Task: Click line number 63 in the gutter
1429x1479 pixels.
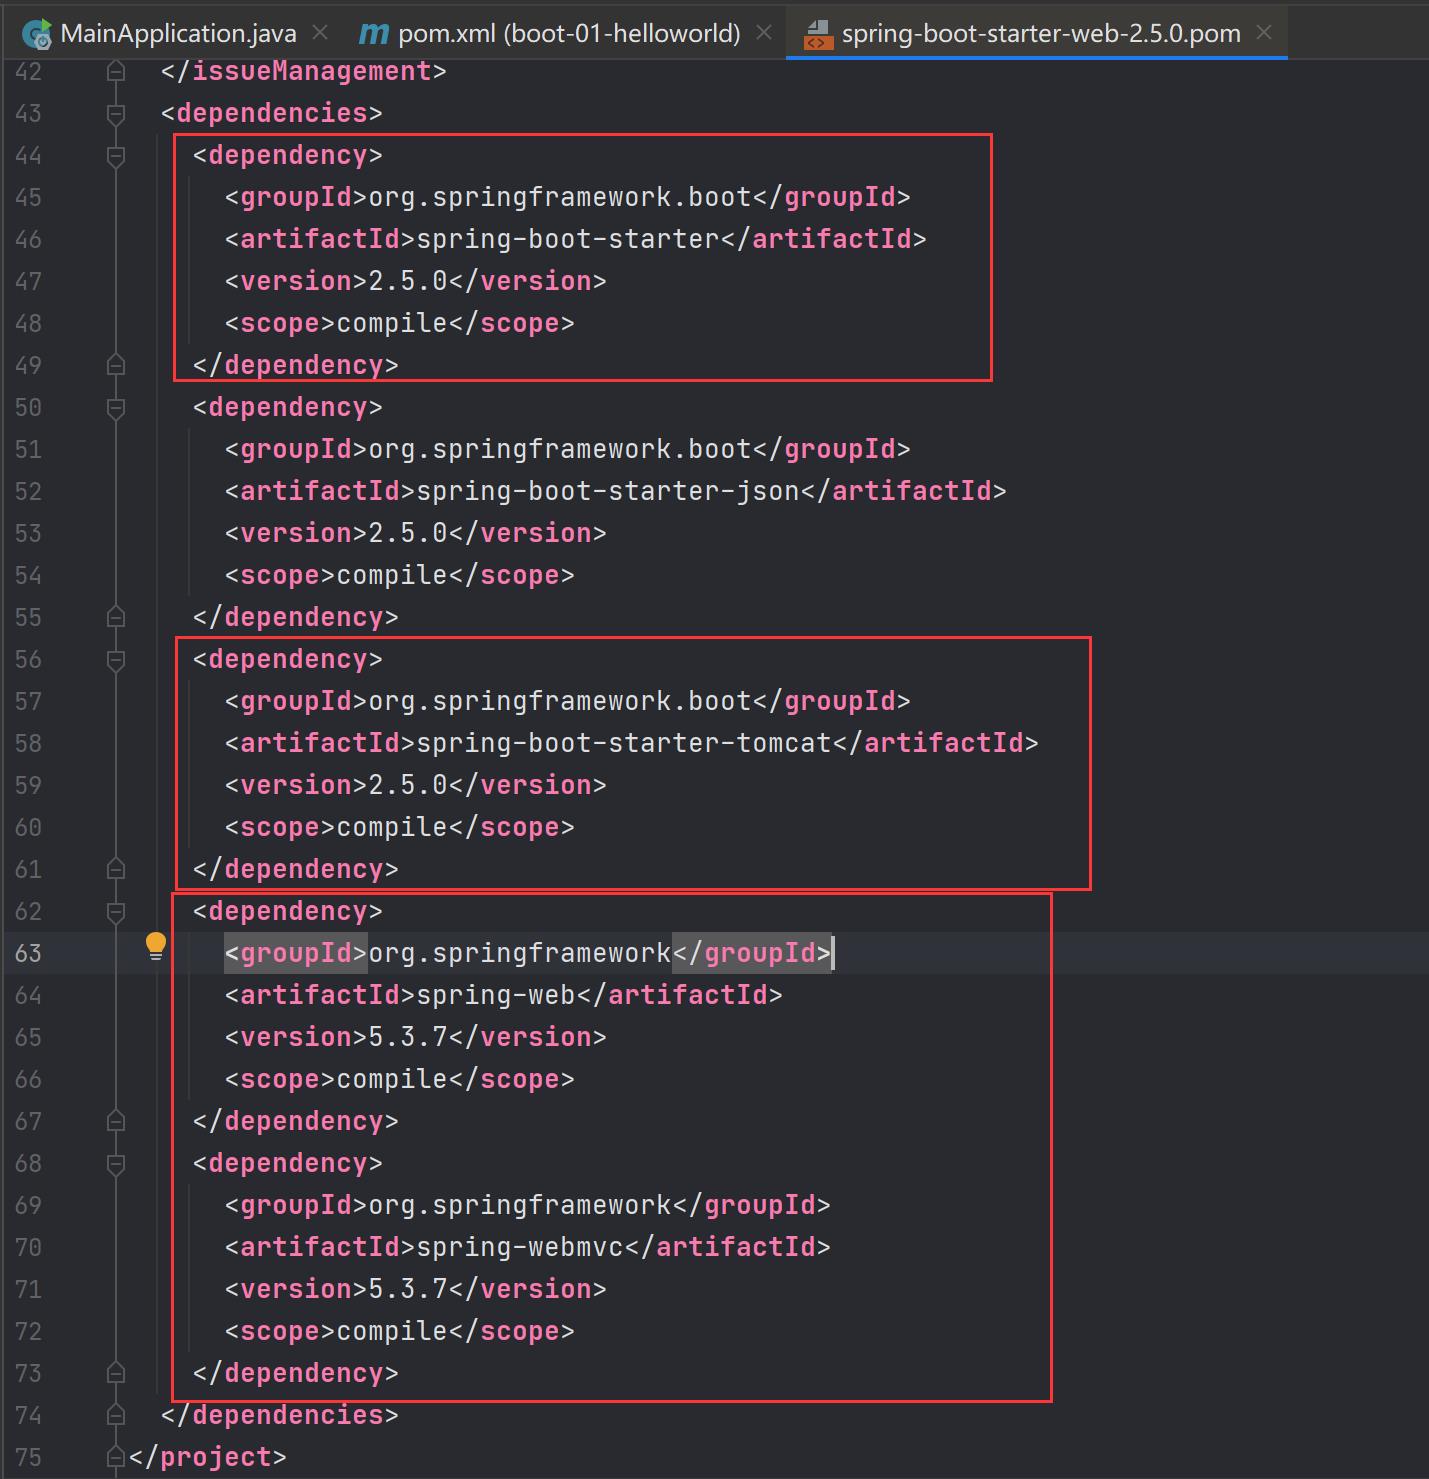Action: click(x=28, y=953)
